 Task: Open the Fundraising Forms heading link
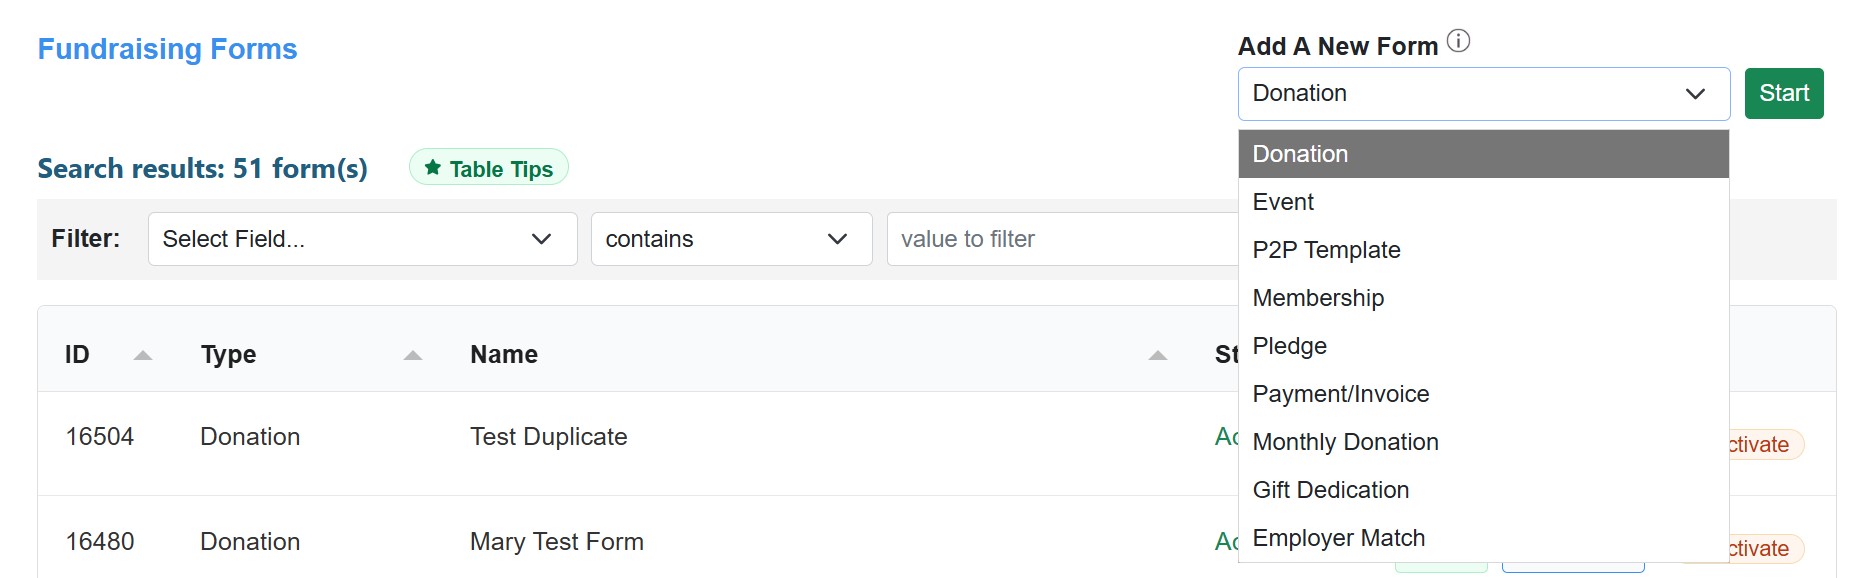[167, 49]
